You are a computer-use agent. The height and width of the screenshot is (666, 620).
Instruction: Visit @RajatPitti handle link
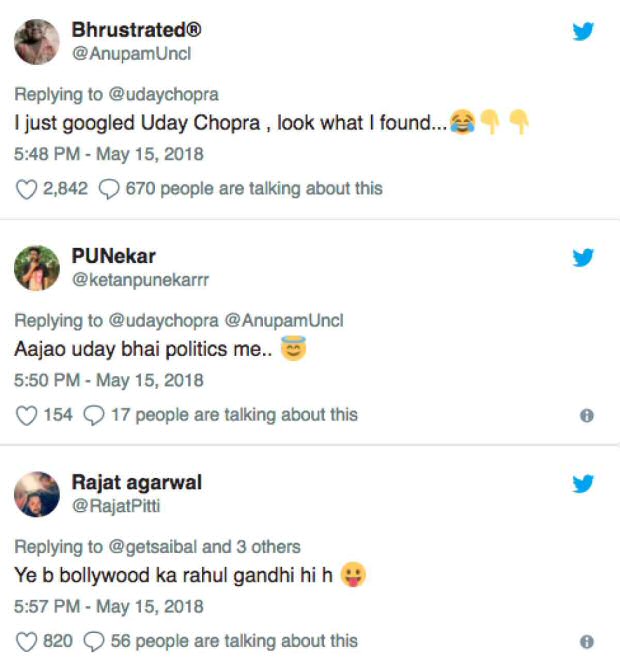[x=115, y=506]
